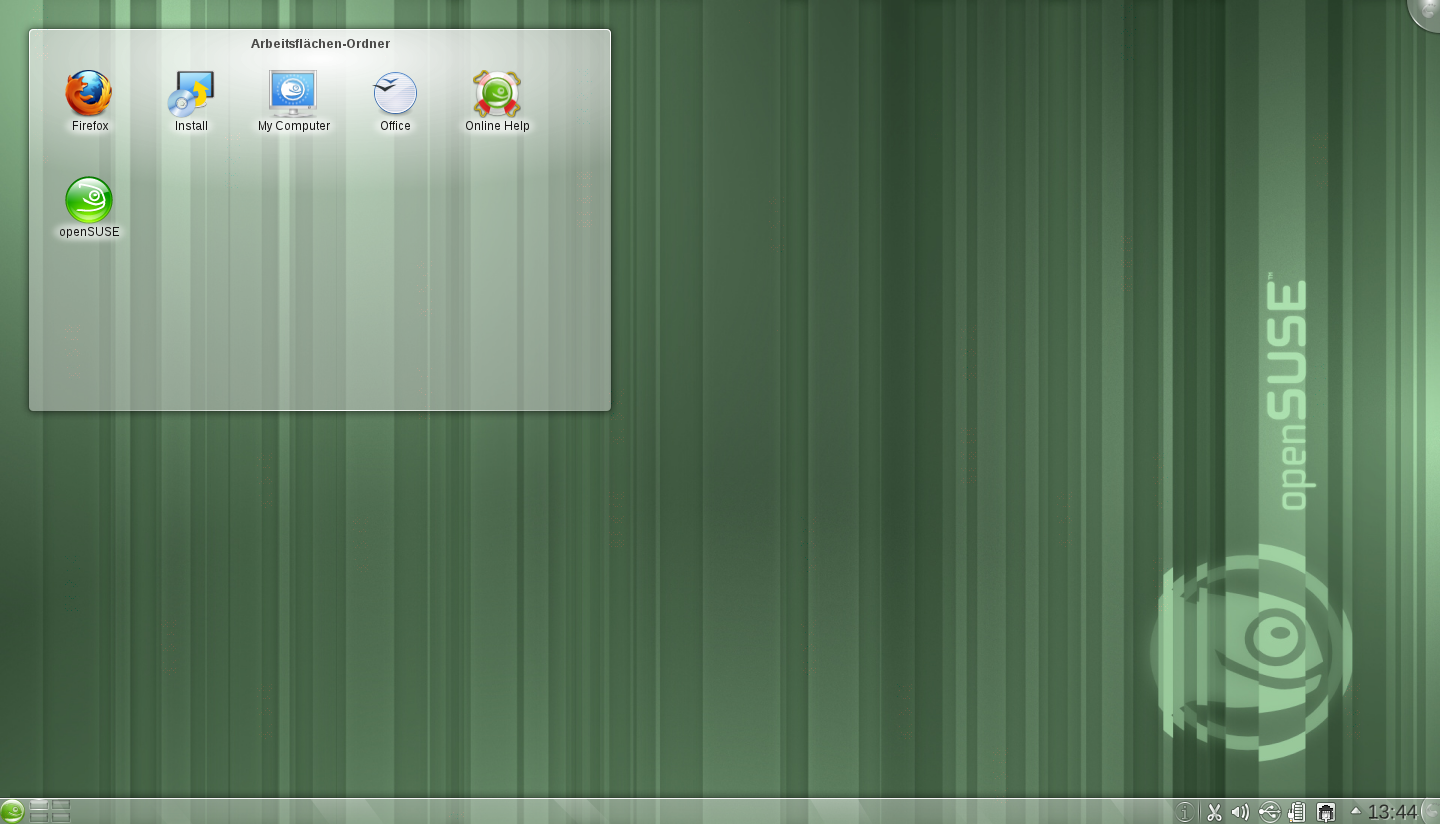The height and width of the screenshot is (824, 1440).
Task: Open the Kickoff application launcher menu
Action: tap(12, 811)
